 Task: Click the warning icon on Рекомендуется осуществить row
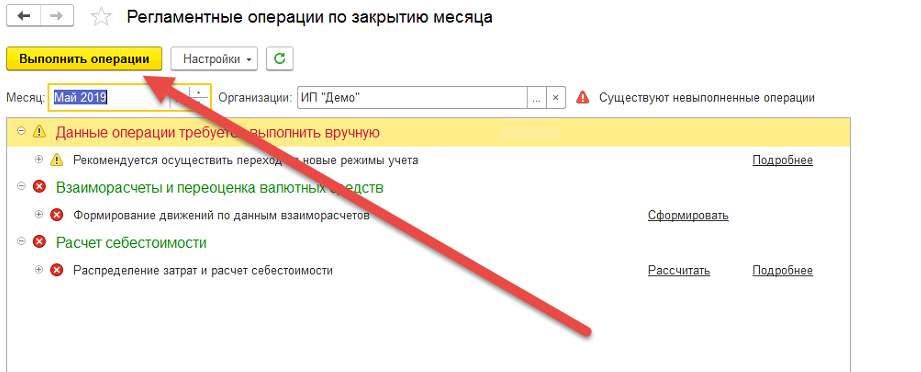(56, 160)
